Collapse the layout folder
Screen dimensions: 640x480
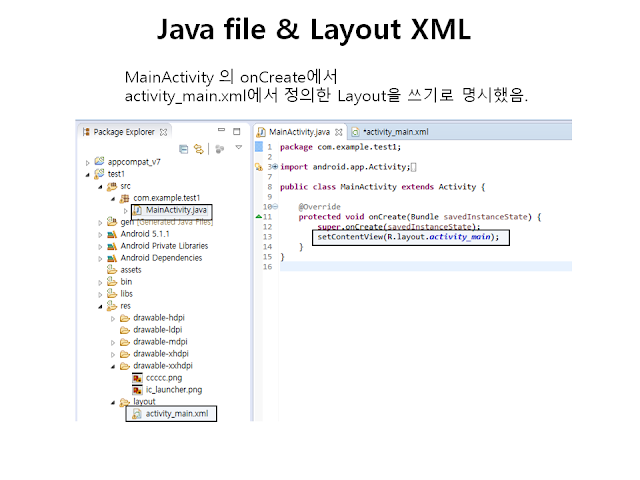113,402
